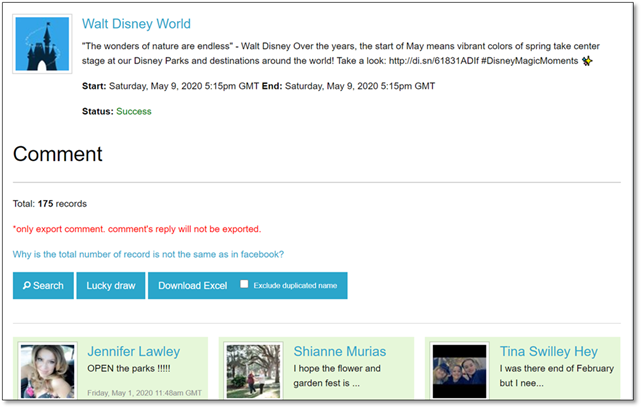Click the green Success status text

134,111
